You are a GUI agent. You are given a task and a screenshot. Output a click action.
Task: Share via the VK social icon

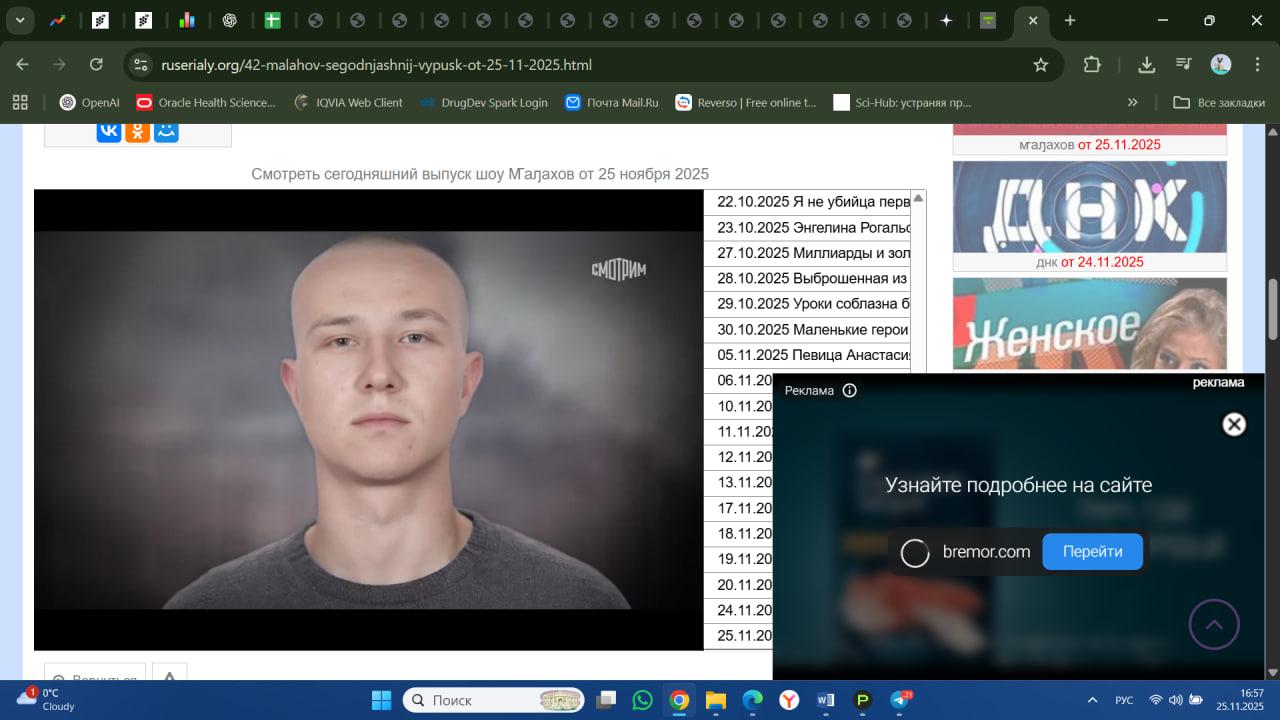coord(109,131)
